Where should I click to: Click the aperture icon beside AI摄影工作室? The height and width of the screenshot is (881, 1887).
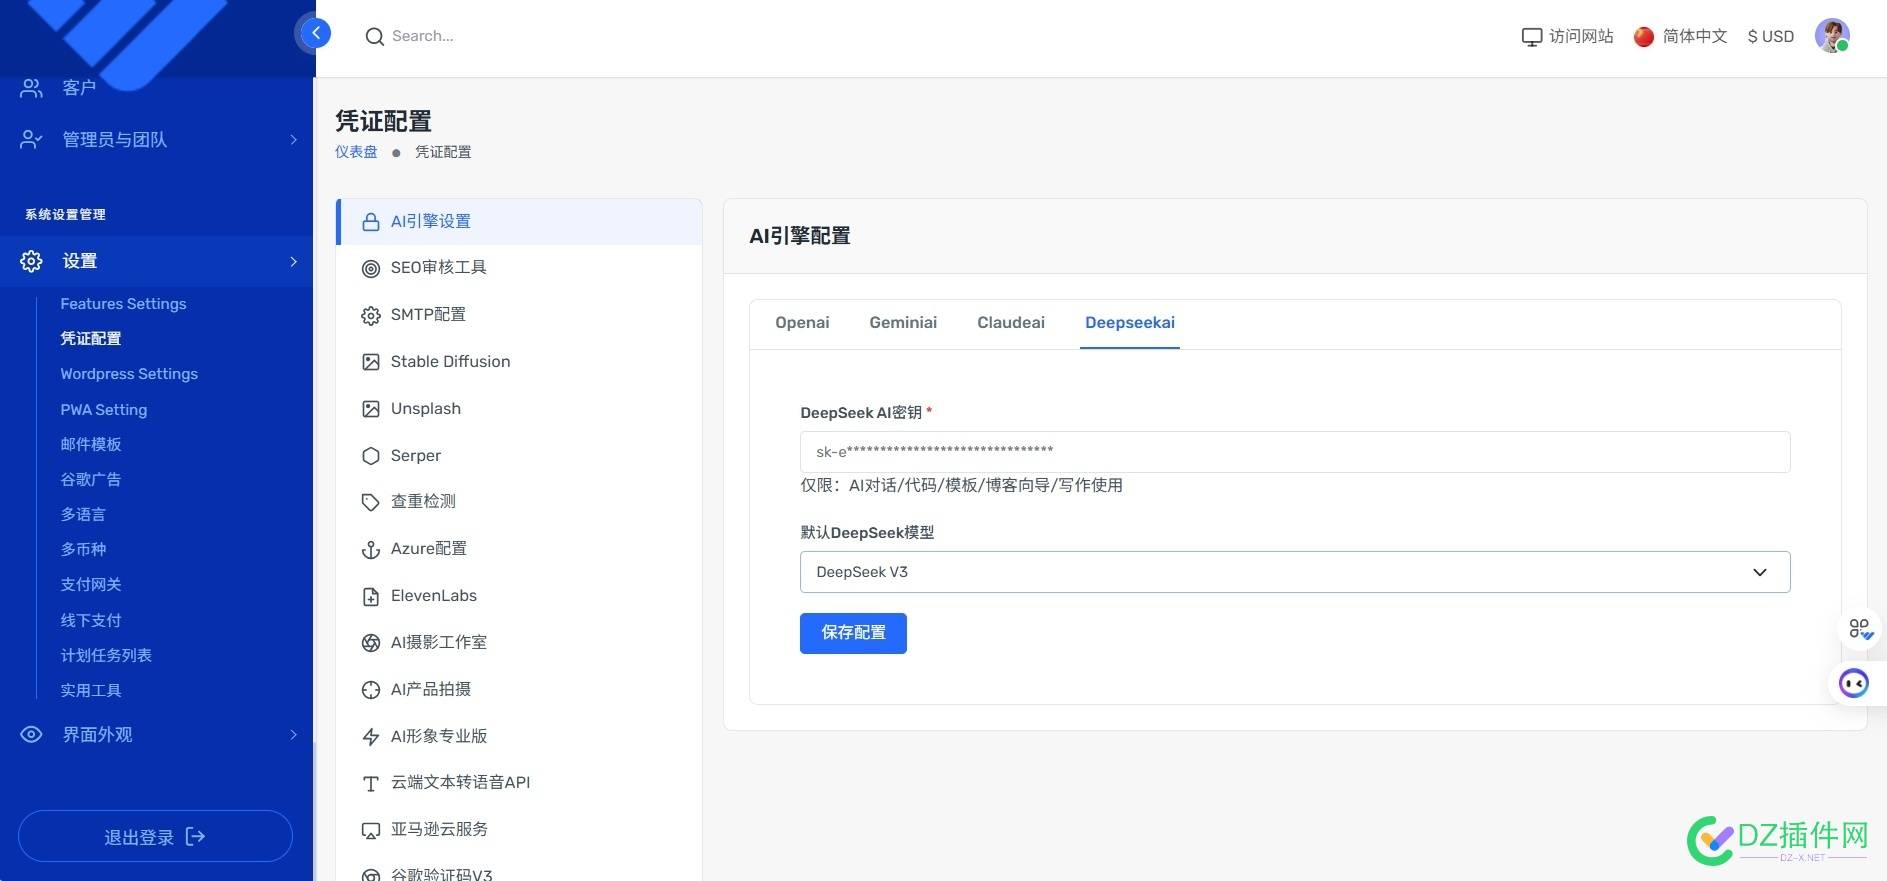tap(370, 643)
